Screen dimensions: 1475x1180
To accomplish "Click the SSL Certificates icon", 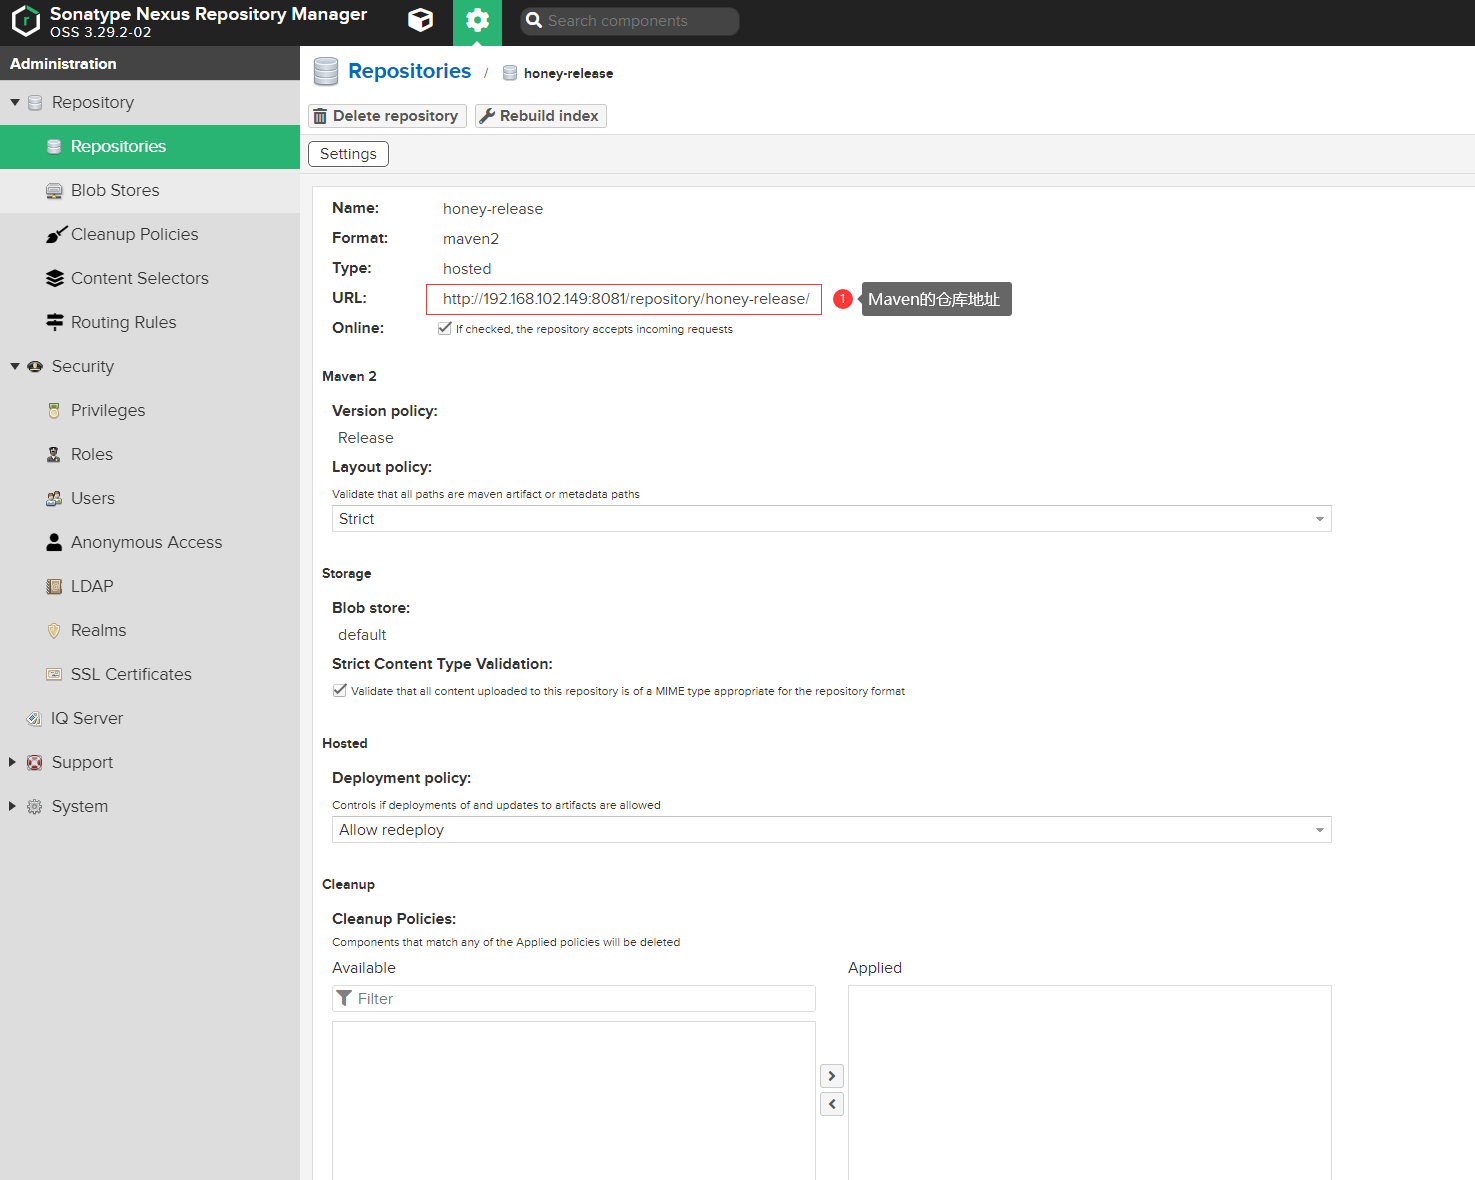I will [x=54, y=674].
